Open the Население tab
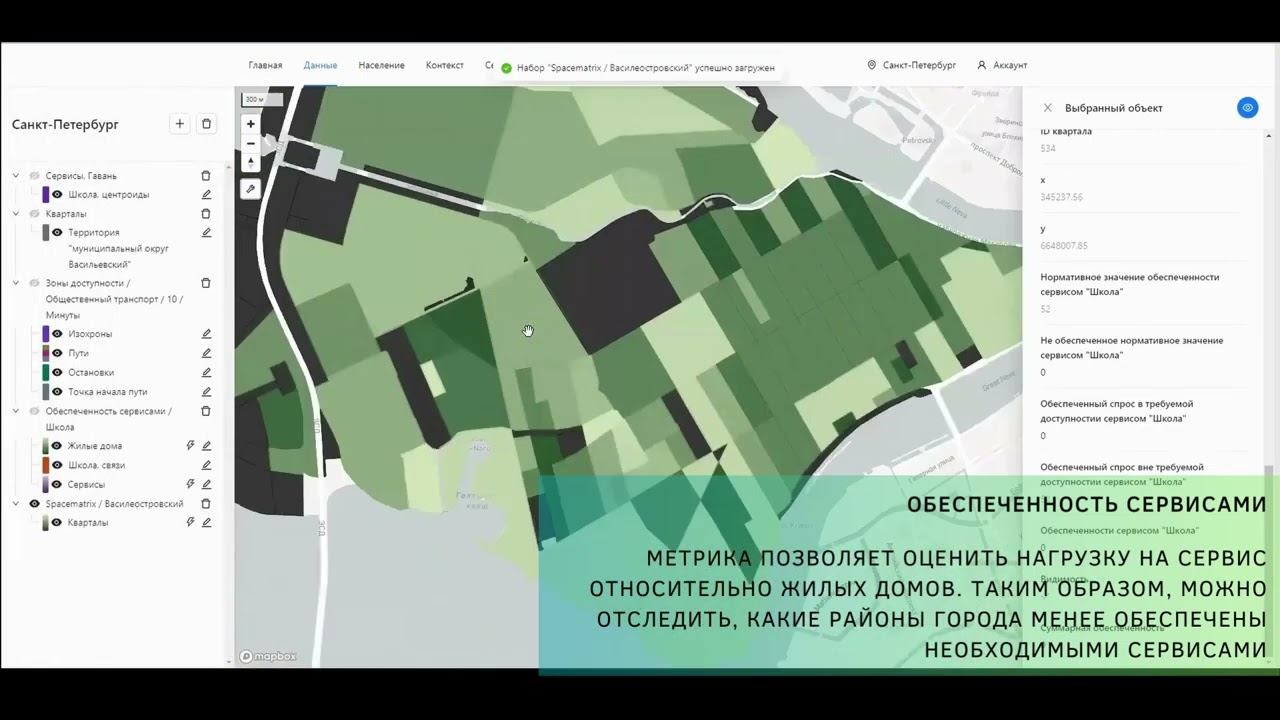Screen dimensions: 1280x720 381,65
